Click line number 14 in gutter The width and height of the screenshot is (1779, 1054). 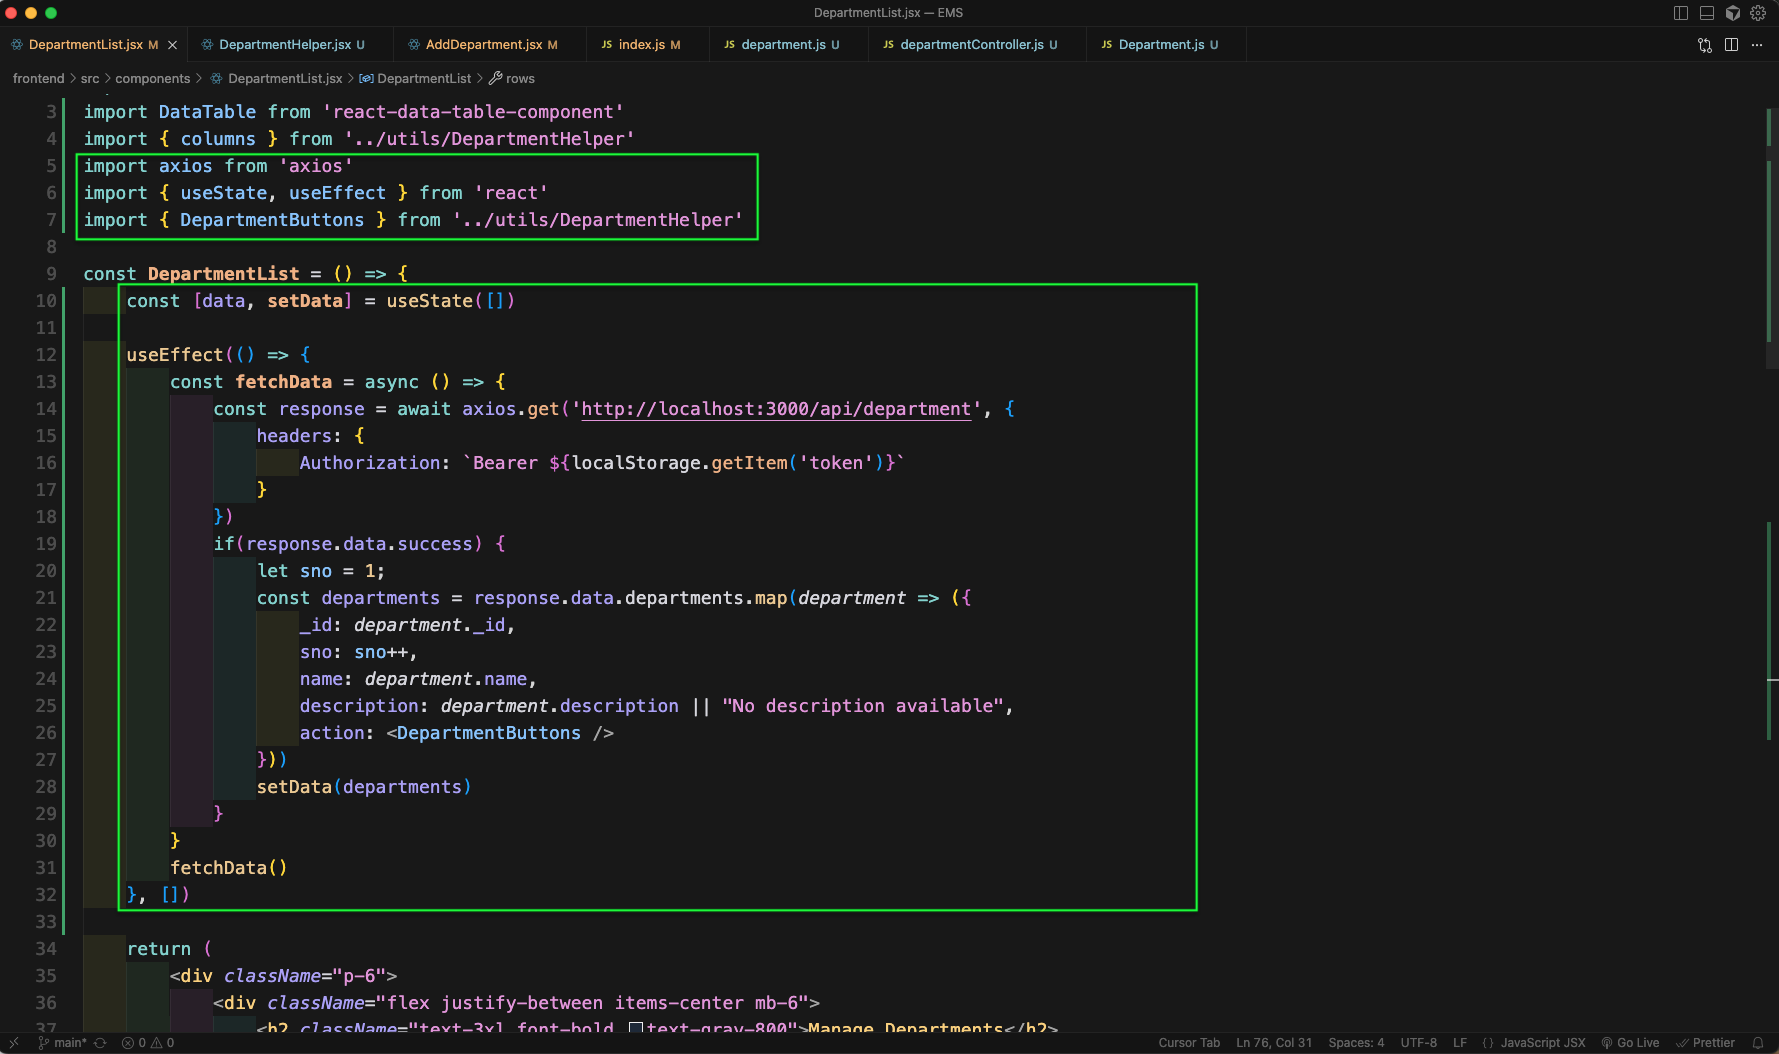[46, 409]
